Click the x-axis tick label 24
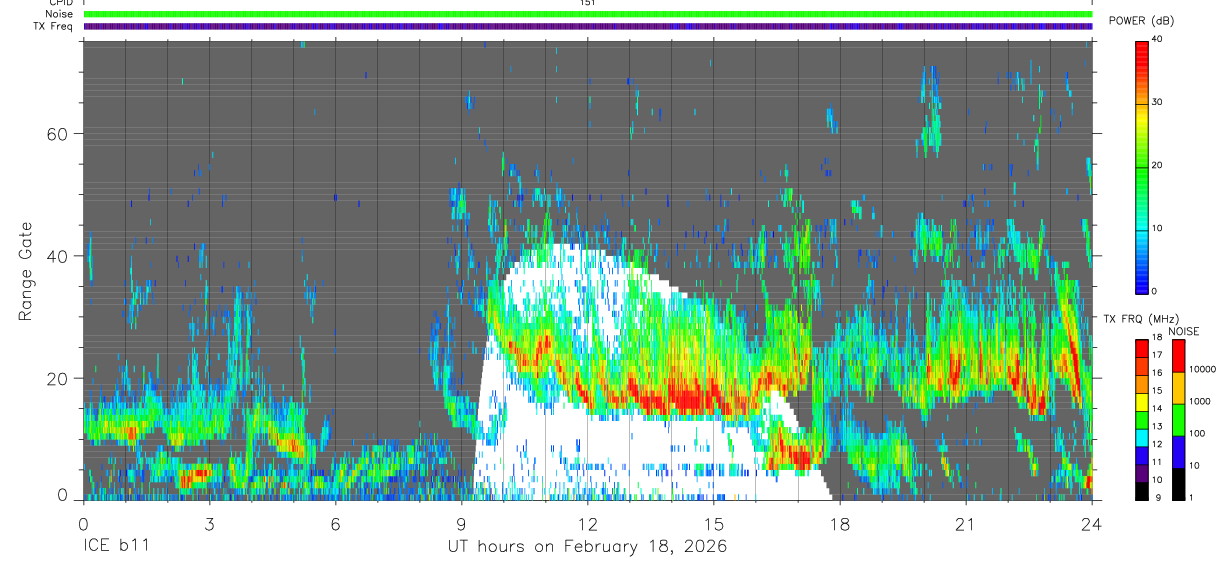 coord(1092,523)
